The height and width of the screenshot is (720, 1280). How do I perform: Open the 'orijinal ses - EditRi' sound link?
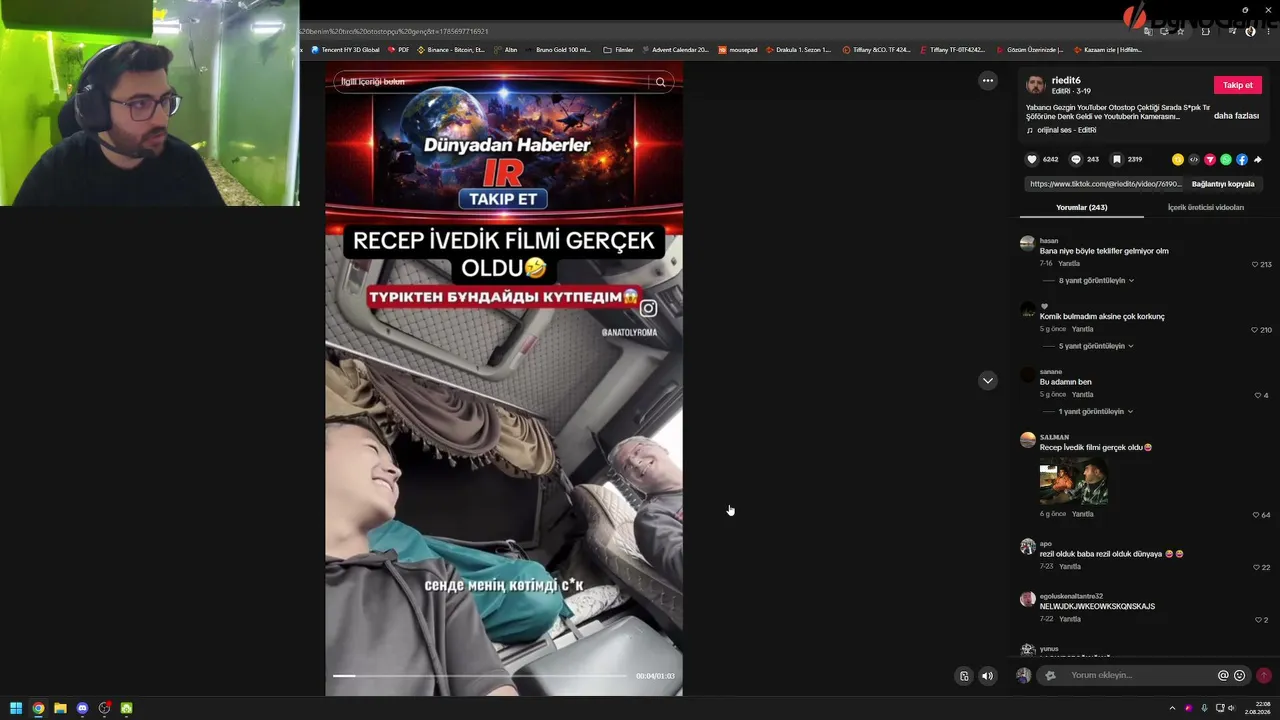(1066, 130)
